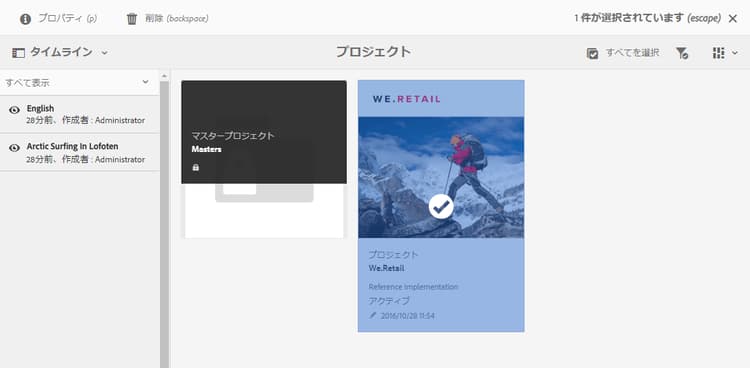
Task: Expand the タイムライン rail dropdown chevron
Action: tap(104, 53)
